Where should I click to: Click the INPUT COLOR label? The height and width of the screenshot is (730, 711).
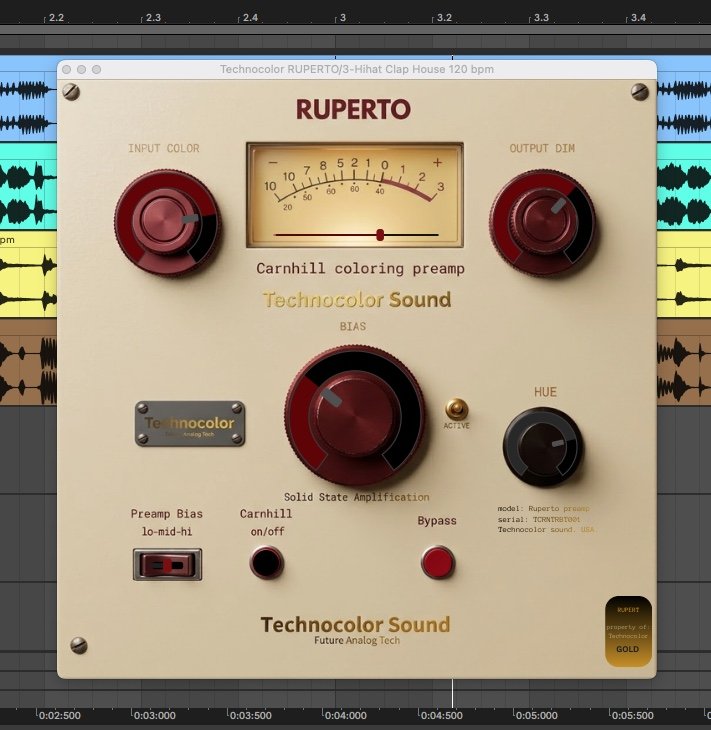[164, 148]
